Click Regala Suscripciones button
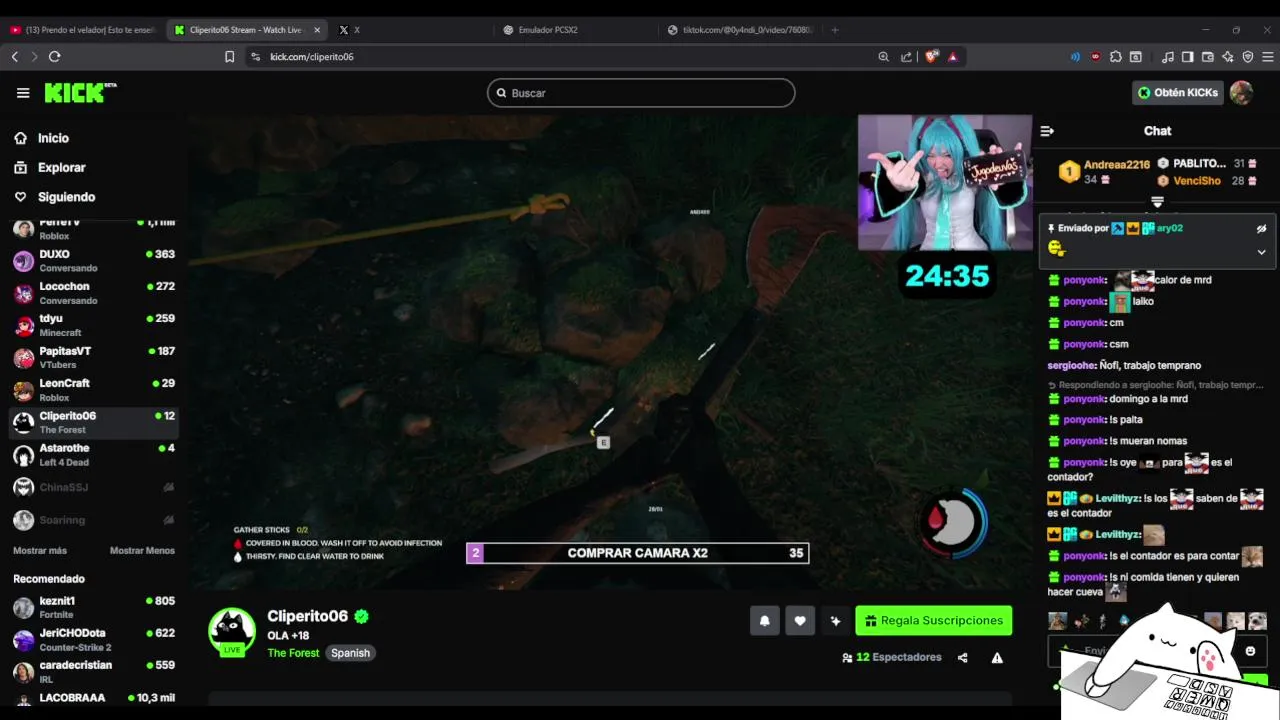The height and width of the screenshot is (720, 1280). (933, 621)
